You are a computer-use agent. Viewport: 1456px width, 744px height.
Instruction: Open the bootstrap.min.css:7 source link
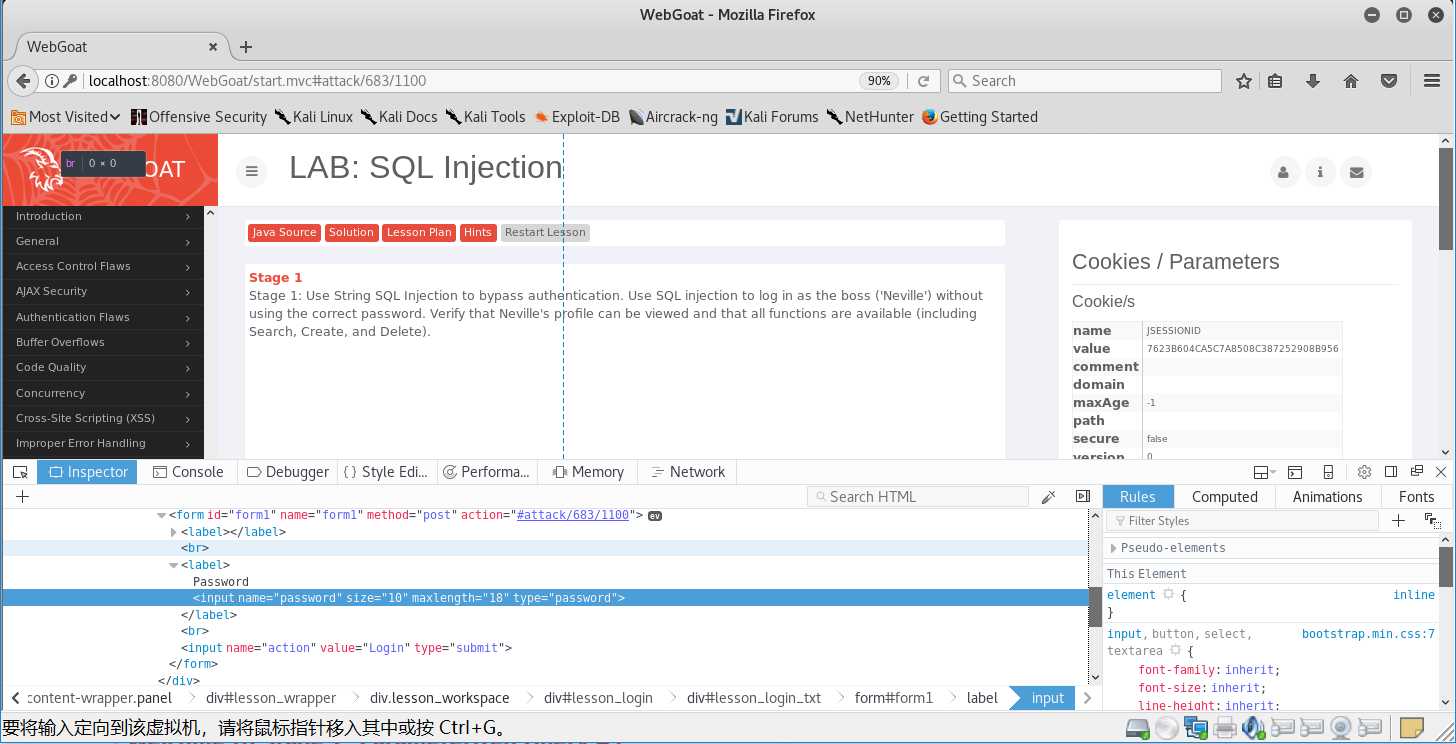point(1368,634)
